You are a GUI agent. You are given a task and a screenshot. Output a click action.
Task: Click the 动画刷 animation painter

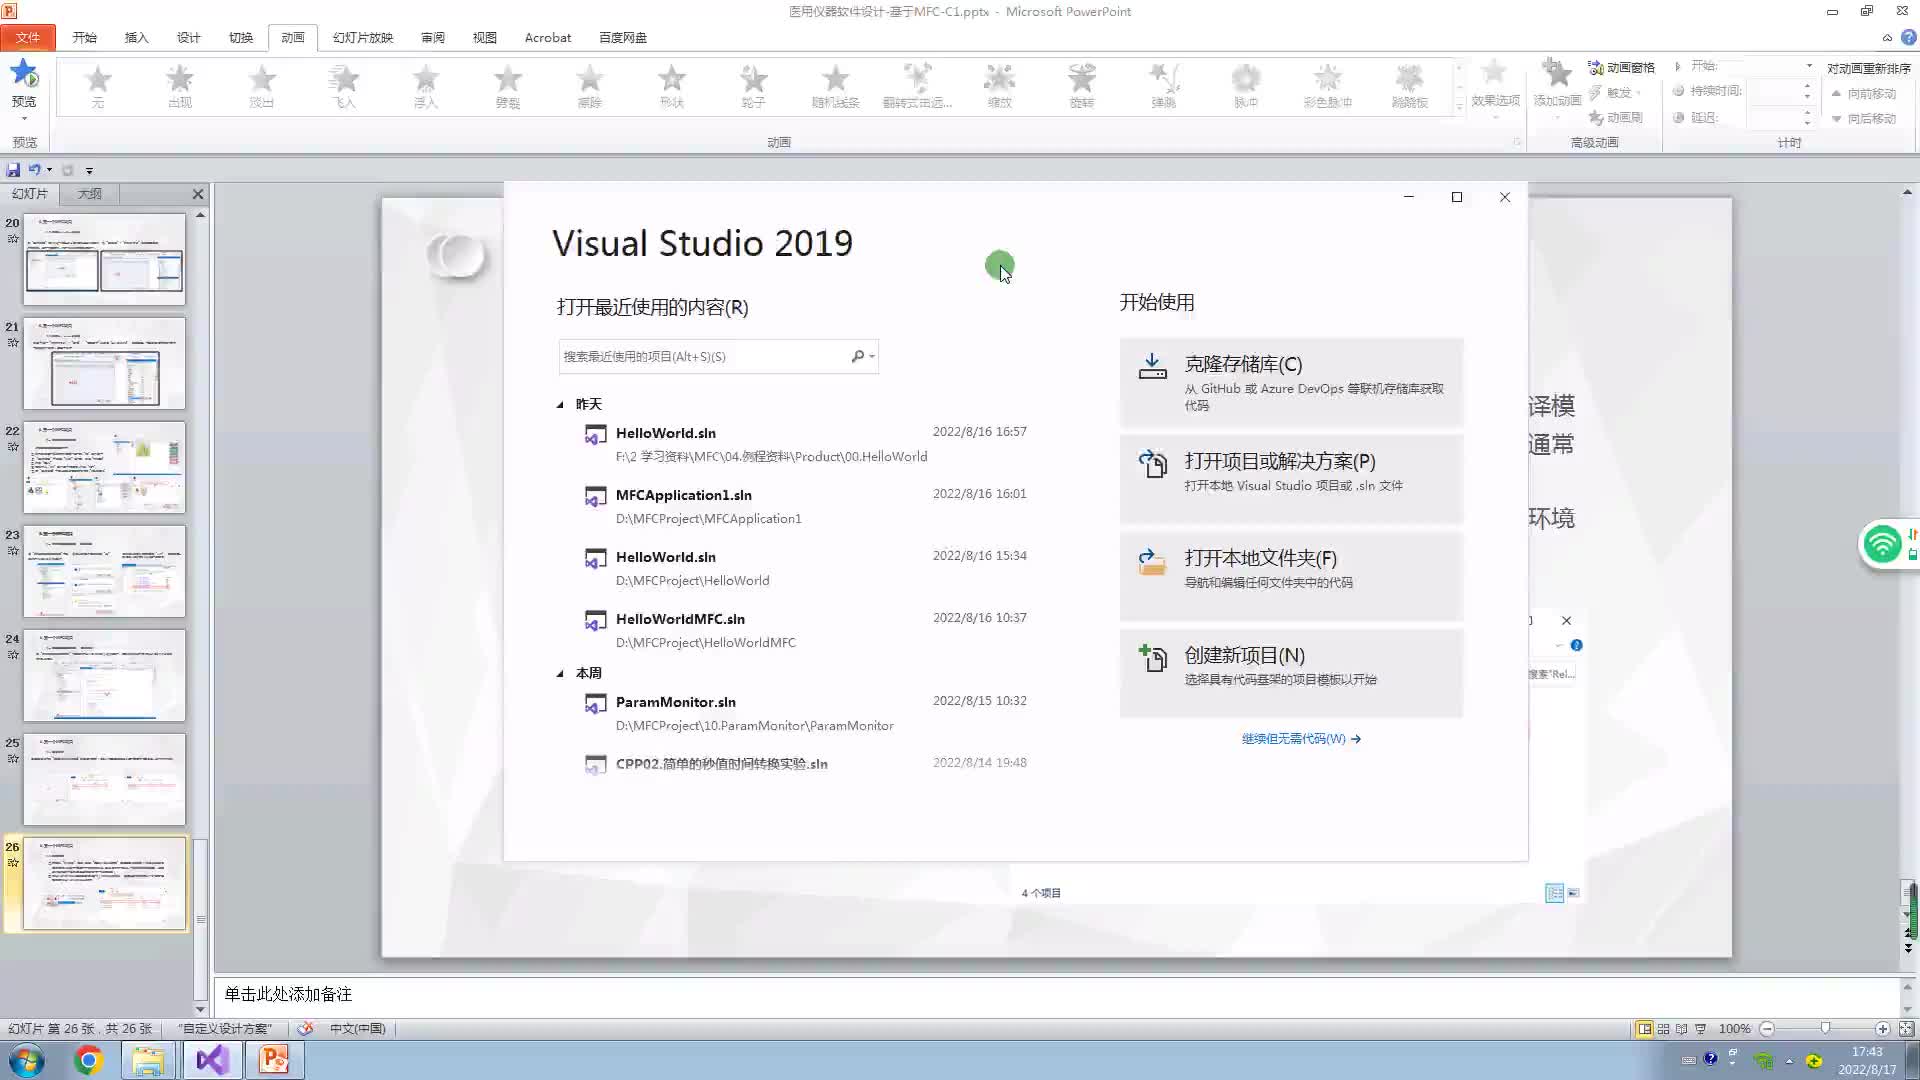[1616, 117]
